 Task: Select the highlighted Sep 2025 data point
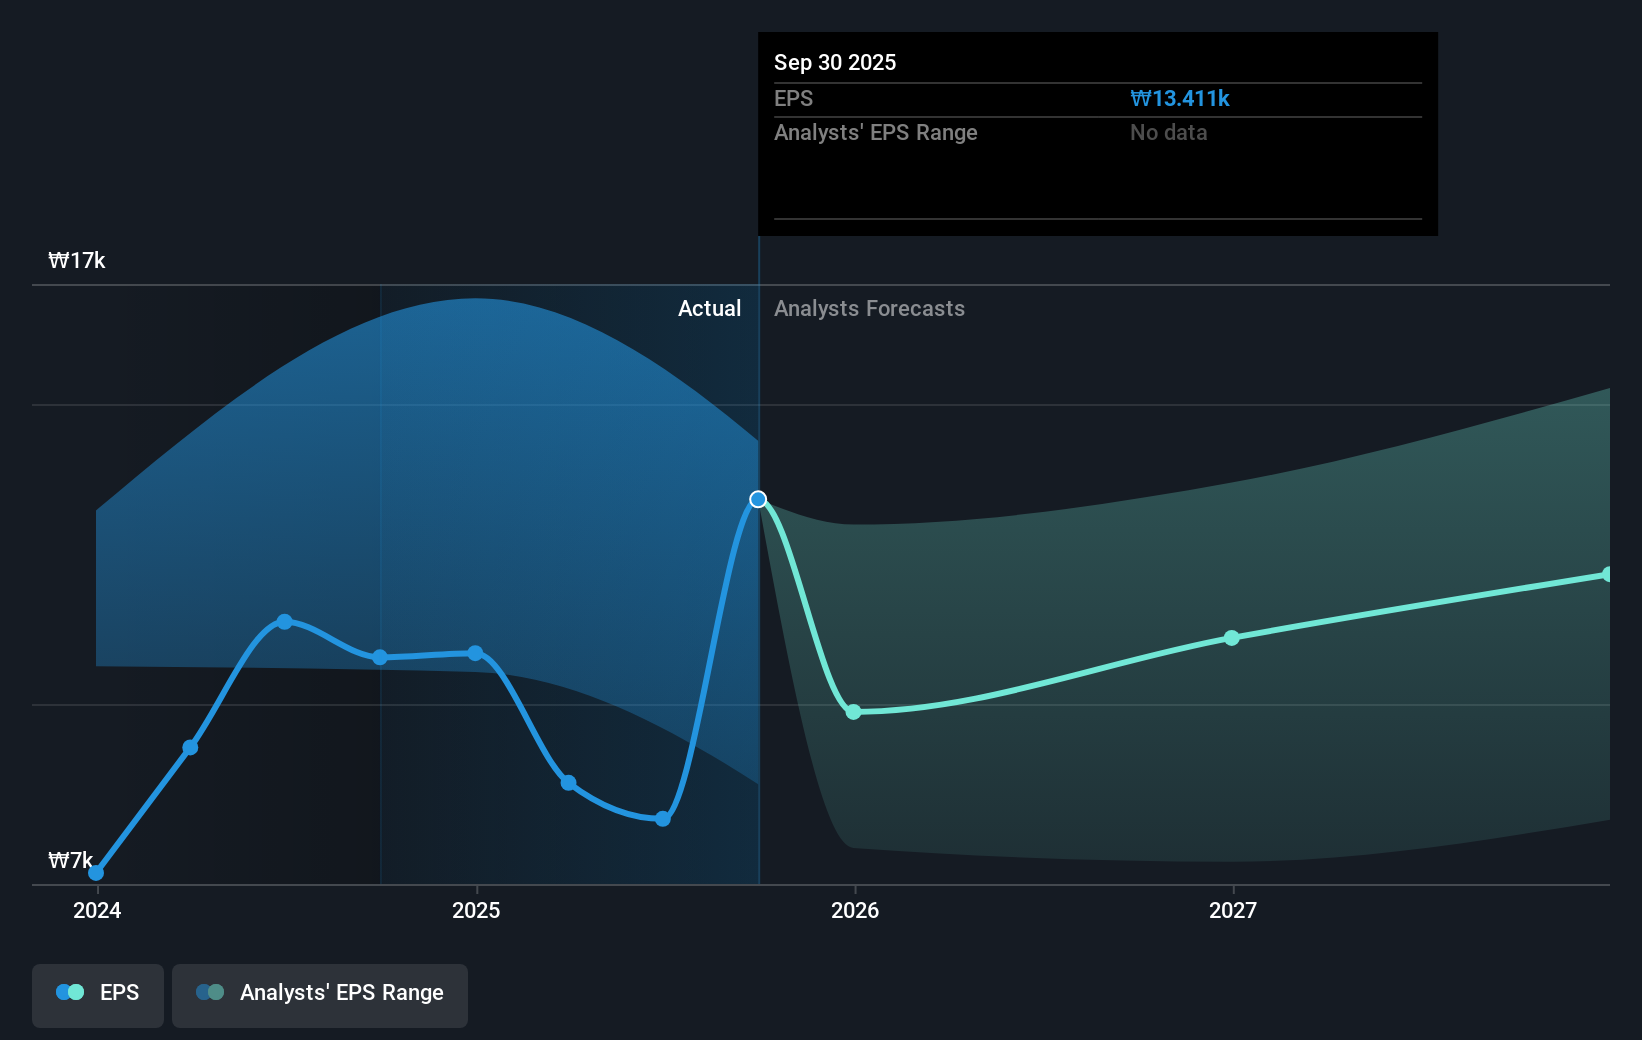(x=757, y=498)
